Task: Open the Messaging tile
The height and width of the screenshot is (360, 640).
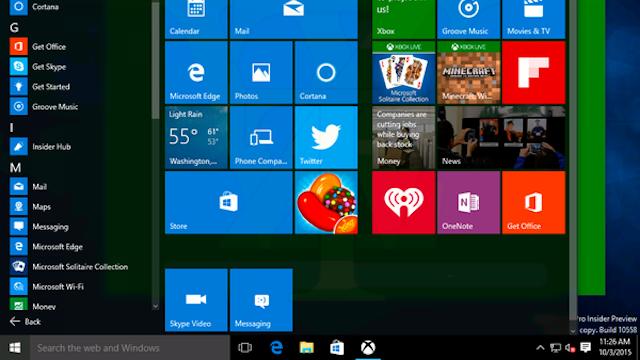Action: point(261,300)
